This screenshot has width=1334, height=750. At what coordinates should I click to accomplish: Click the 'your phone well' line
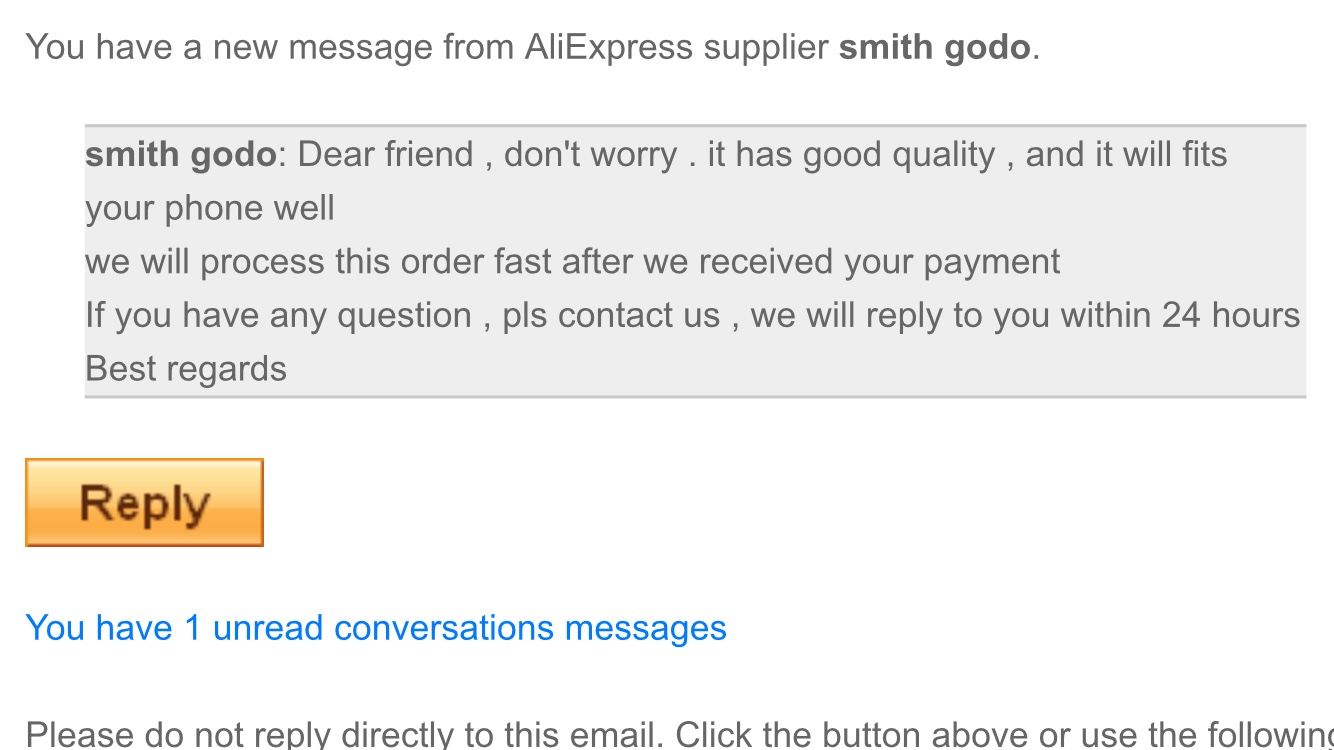[210, 208]
